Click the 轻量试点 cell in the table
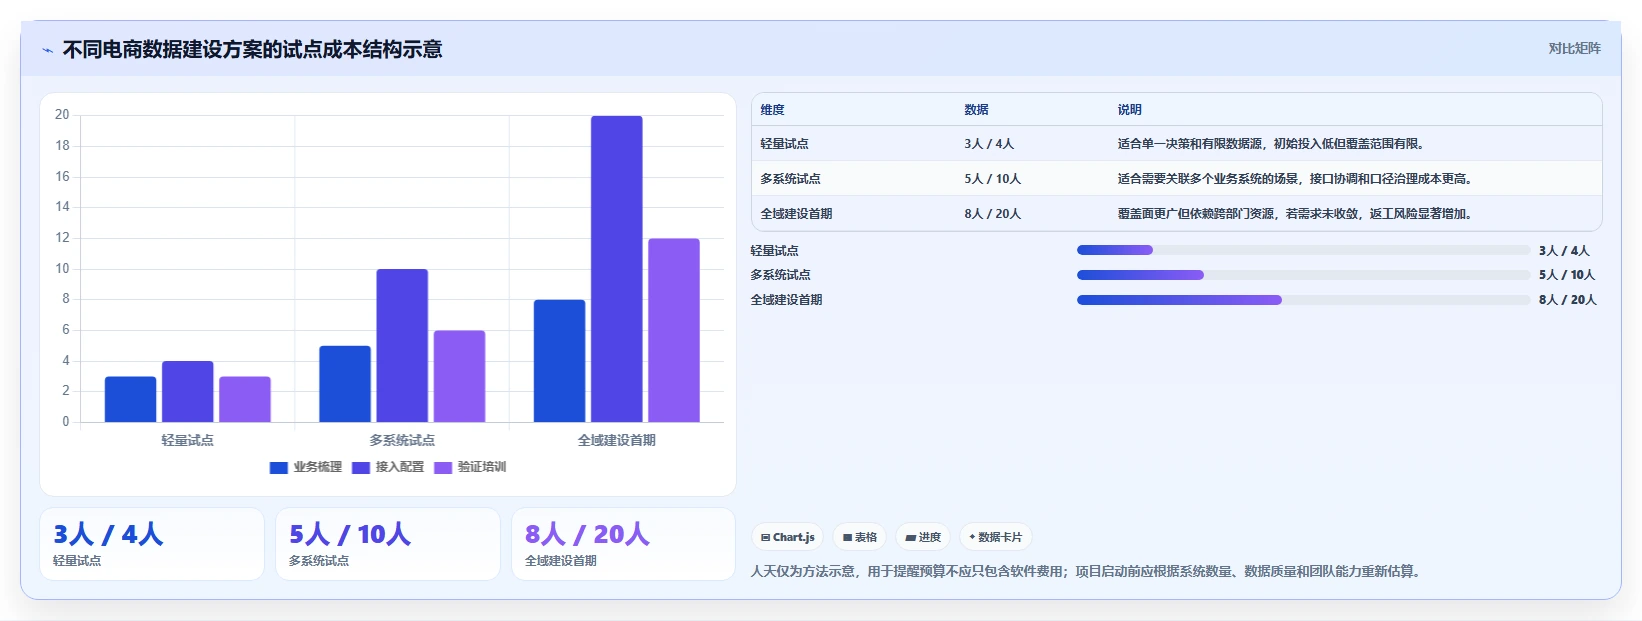1642x621 pixels. pos(784,144)
